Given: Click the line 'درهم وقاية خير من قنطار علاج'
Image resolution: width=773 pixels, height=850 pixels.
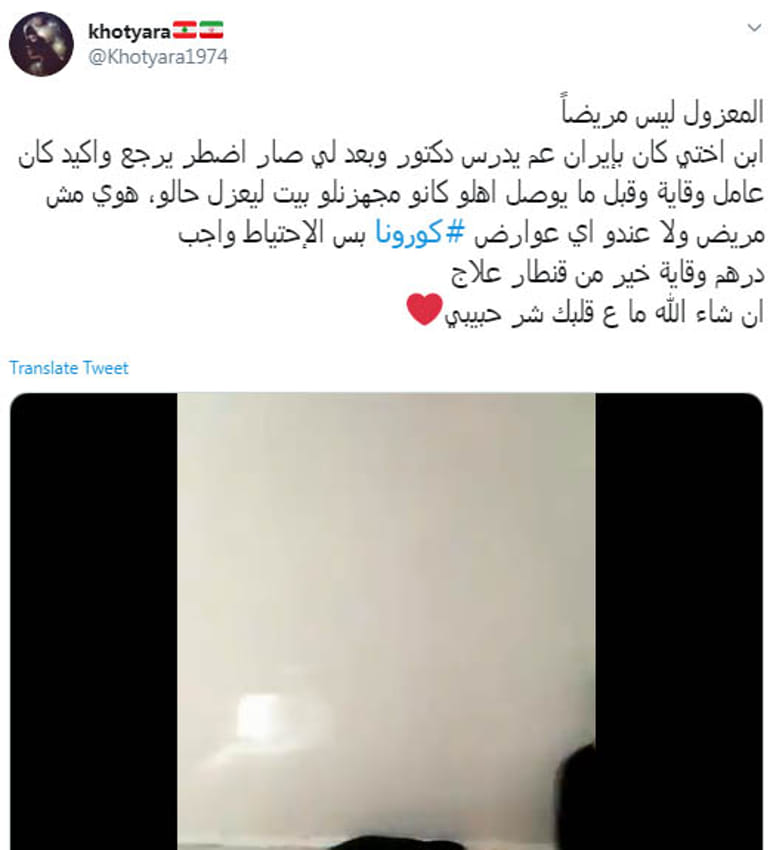Looking at the screenshot, I should coord(607,274).
